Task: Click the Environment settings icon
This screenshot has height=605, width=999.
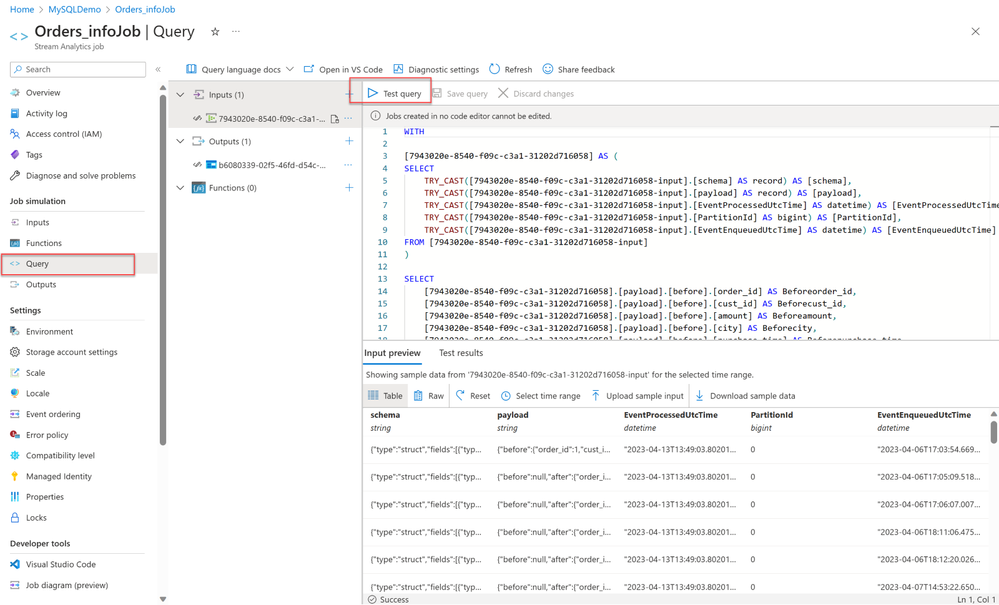Action: (15, 332)
